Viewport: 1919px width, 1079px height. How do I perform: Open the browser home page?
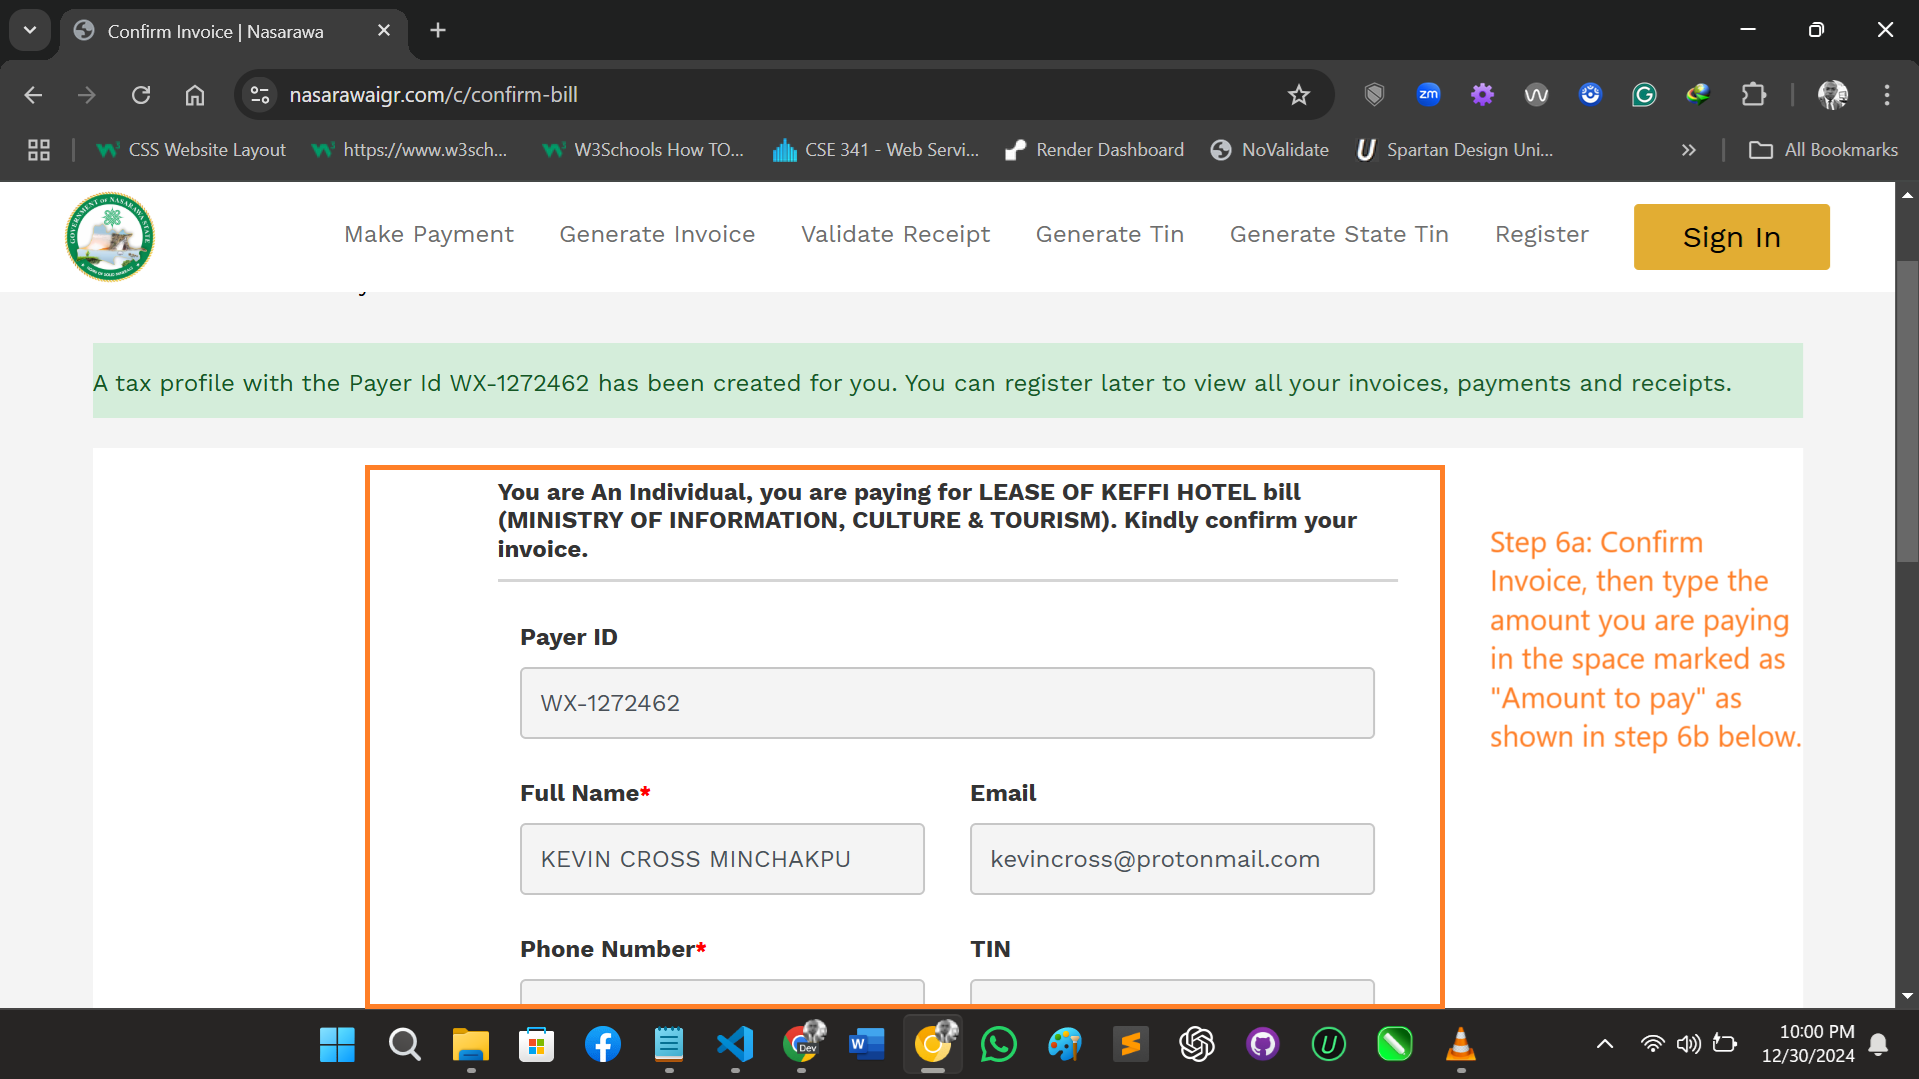pyautogui.click(x=195, y=95)
